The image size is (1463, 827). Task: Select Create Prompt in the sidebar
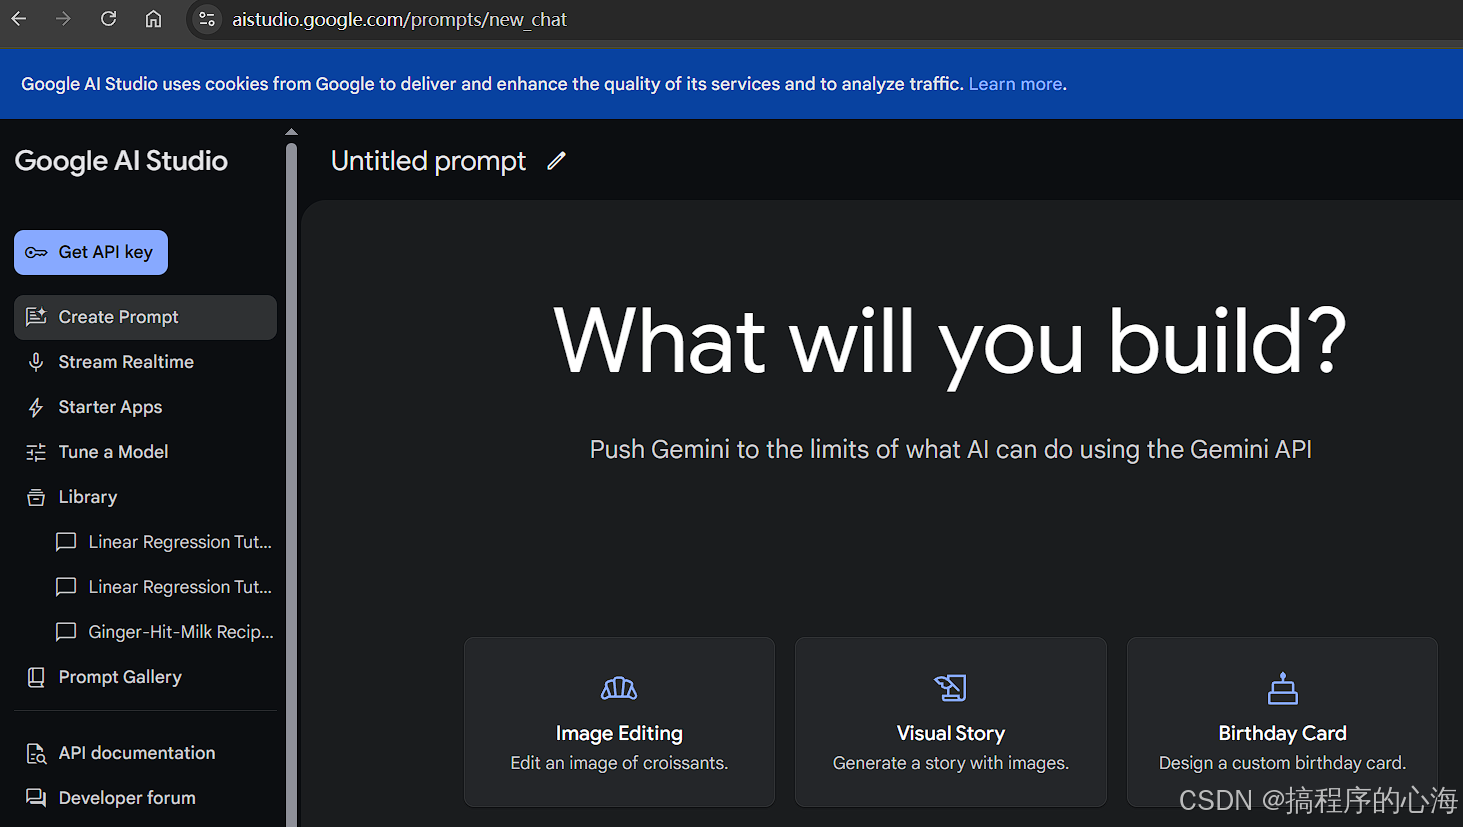pyautogui.click(x=145, y=317)
